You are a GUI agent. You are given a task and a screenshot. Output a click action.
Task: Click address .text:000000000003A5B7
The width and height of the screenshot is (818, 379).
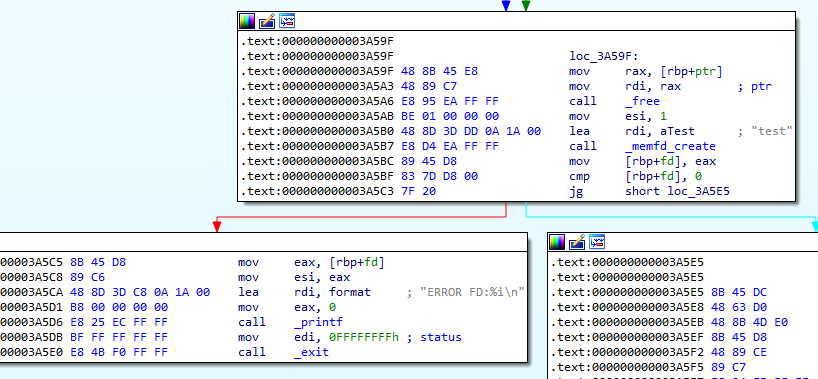(x=317, y=146)
